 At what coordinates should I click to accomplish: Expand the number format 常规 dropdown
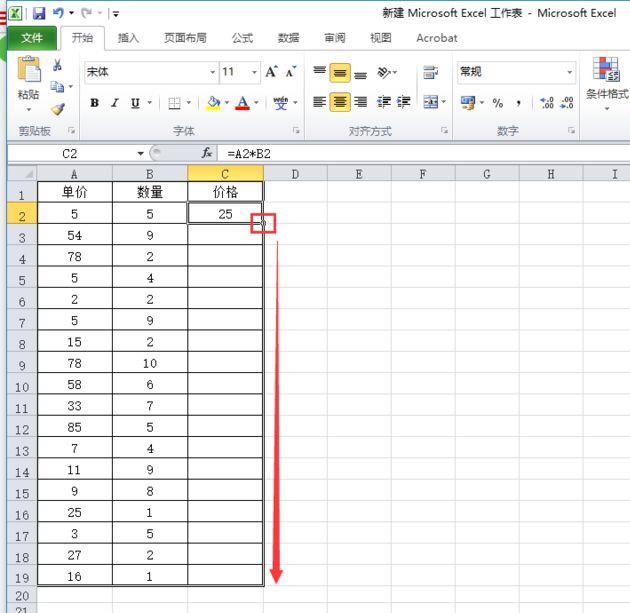point(570,72)
